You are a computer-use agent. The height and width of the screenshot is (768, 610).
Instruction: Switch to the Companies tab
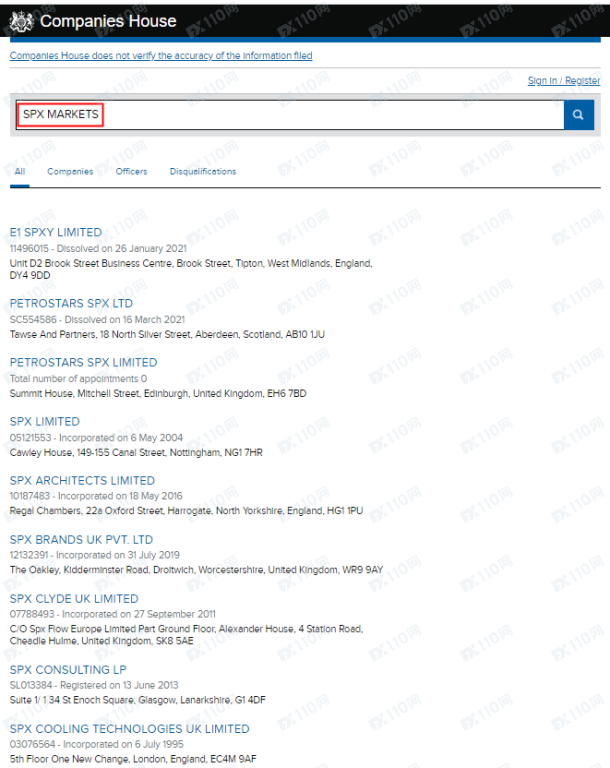pyautogui.click(x=70, y=171)
